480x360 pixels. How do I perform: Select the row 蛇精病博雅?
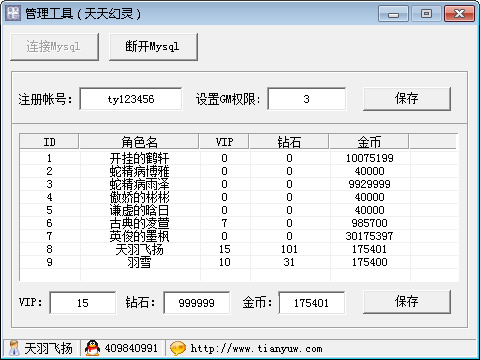tap(239, 171)
